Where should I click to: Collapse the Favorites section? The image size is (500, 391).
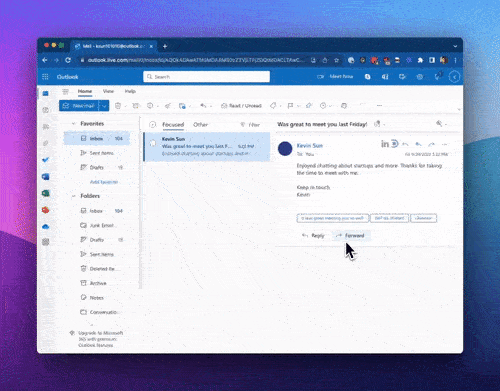[x=74, y=124]
